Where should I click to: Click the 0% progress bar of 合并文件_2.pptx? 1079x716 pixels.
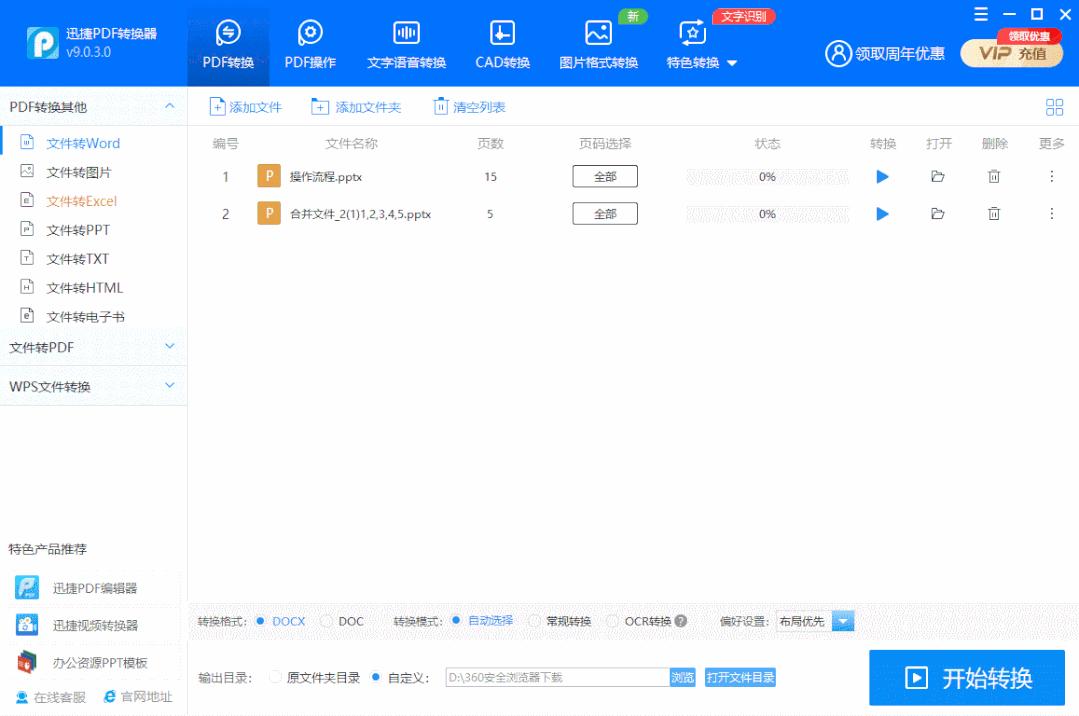coord(766,213)
